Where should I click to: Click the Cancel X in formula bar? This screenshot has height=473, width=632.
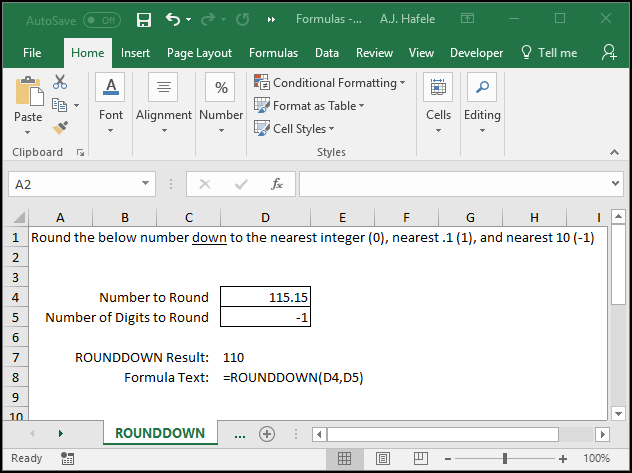click(x=205, y=184)
